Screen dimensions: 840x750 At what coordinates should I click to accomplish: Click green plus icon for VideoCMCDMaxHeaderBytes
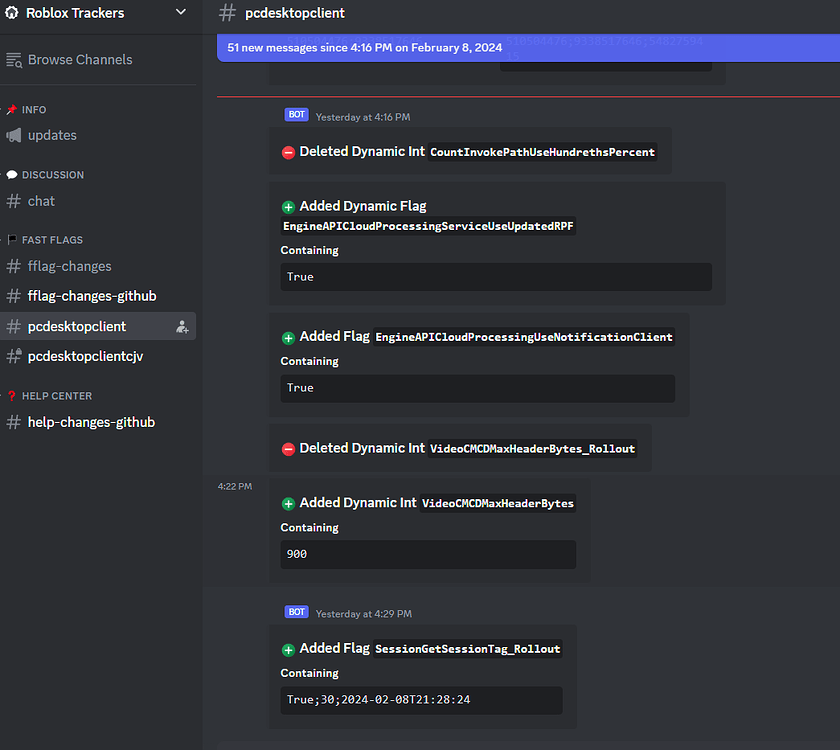click(x=288, y=504)
